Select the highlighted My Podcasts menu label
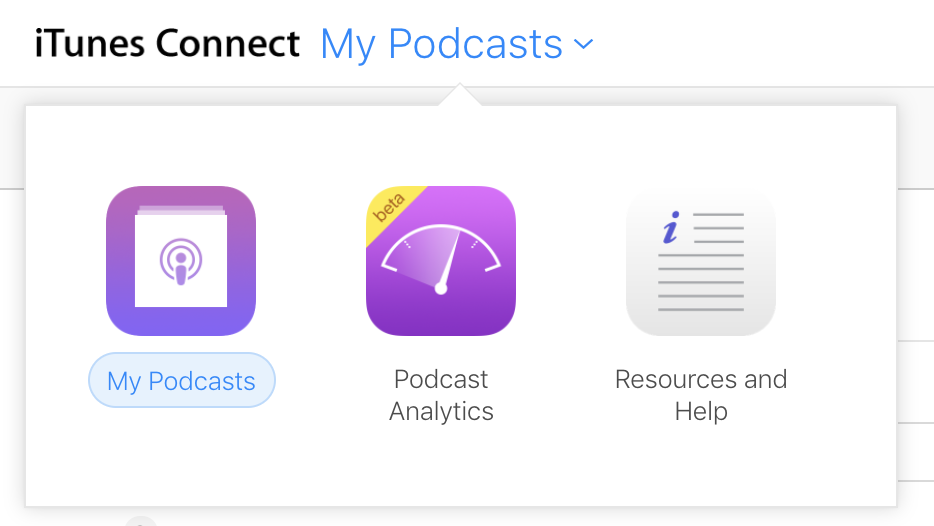934x526 pixels. click(x=181, y=381)
